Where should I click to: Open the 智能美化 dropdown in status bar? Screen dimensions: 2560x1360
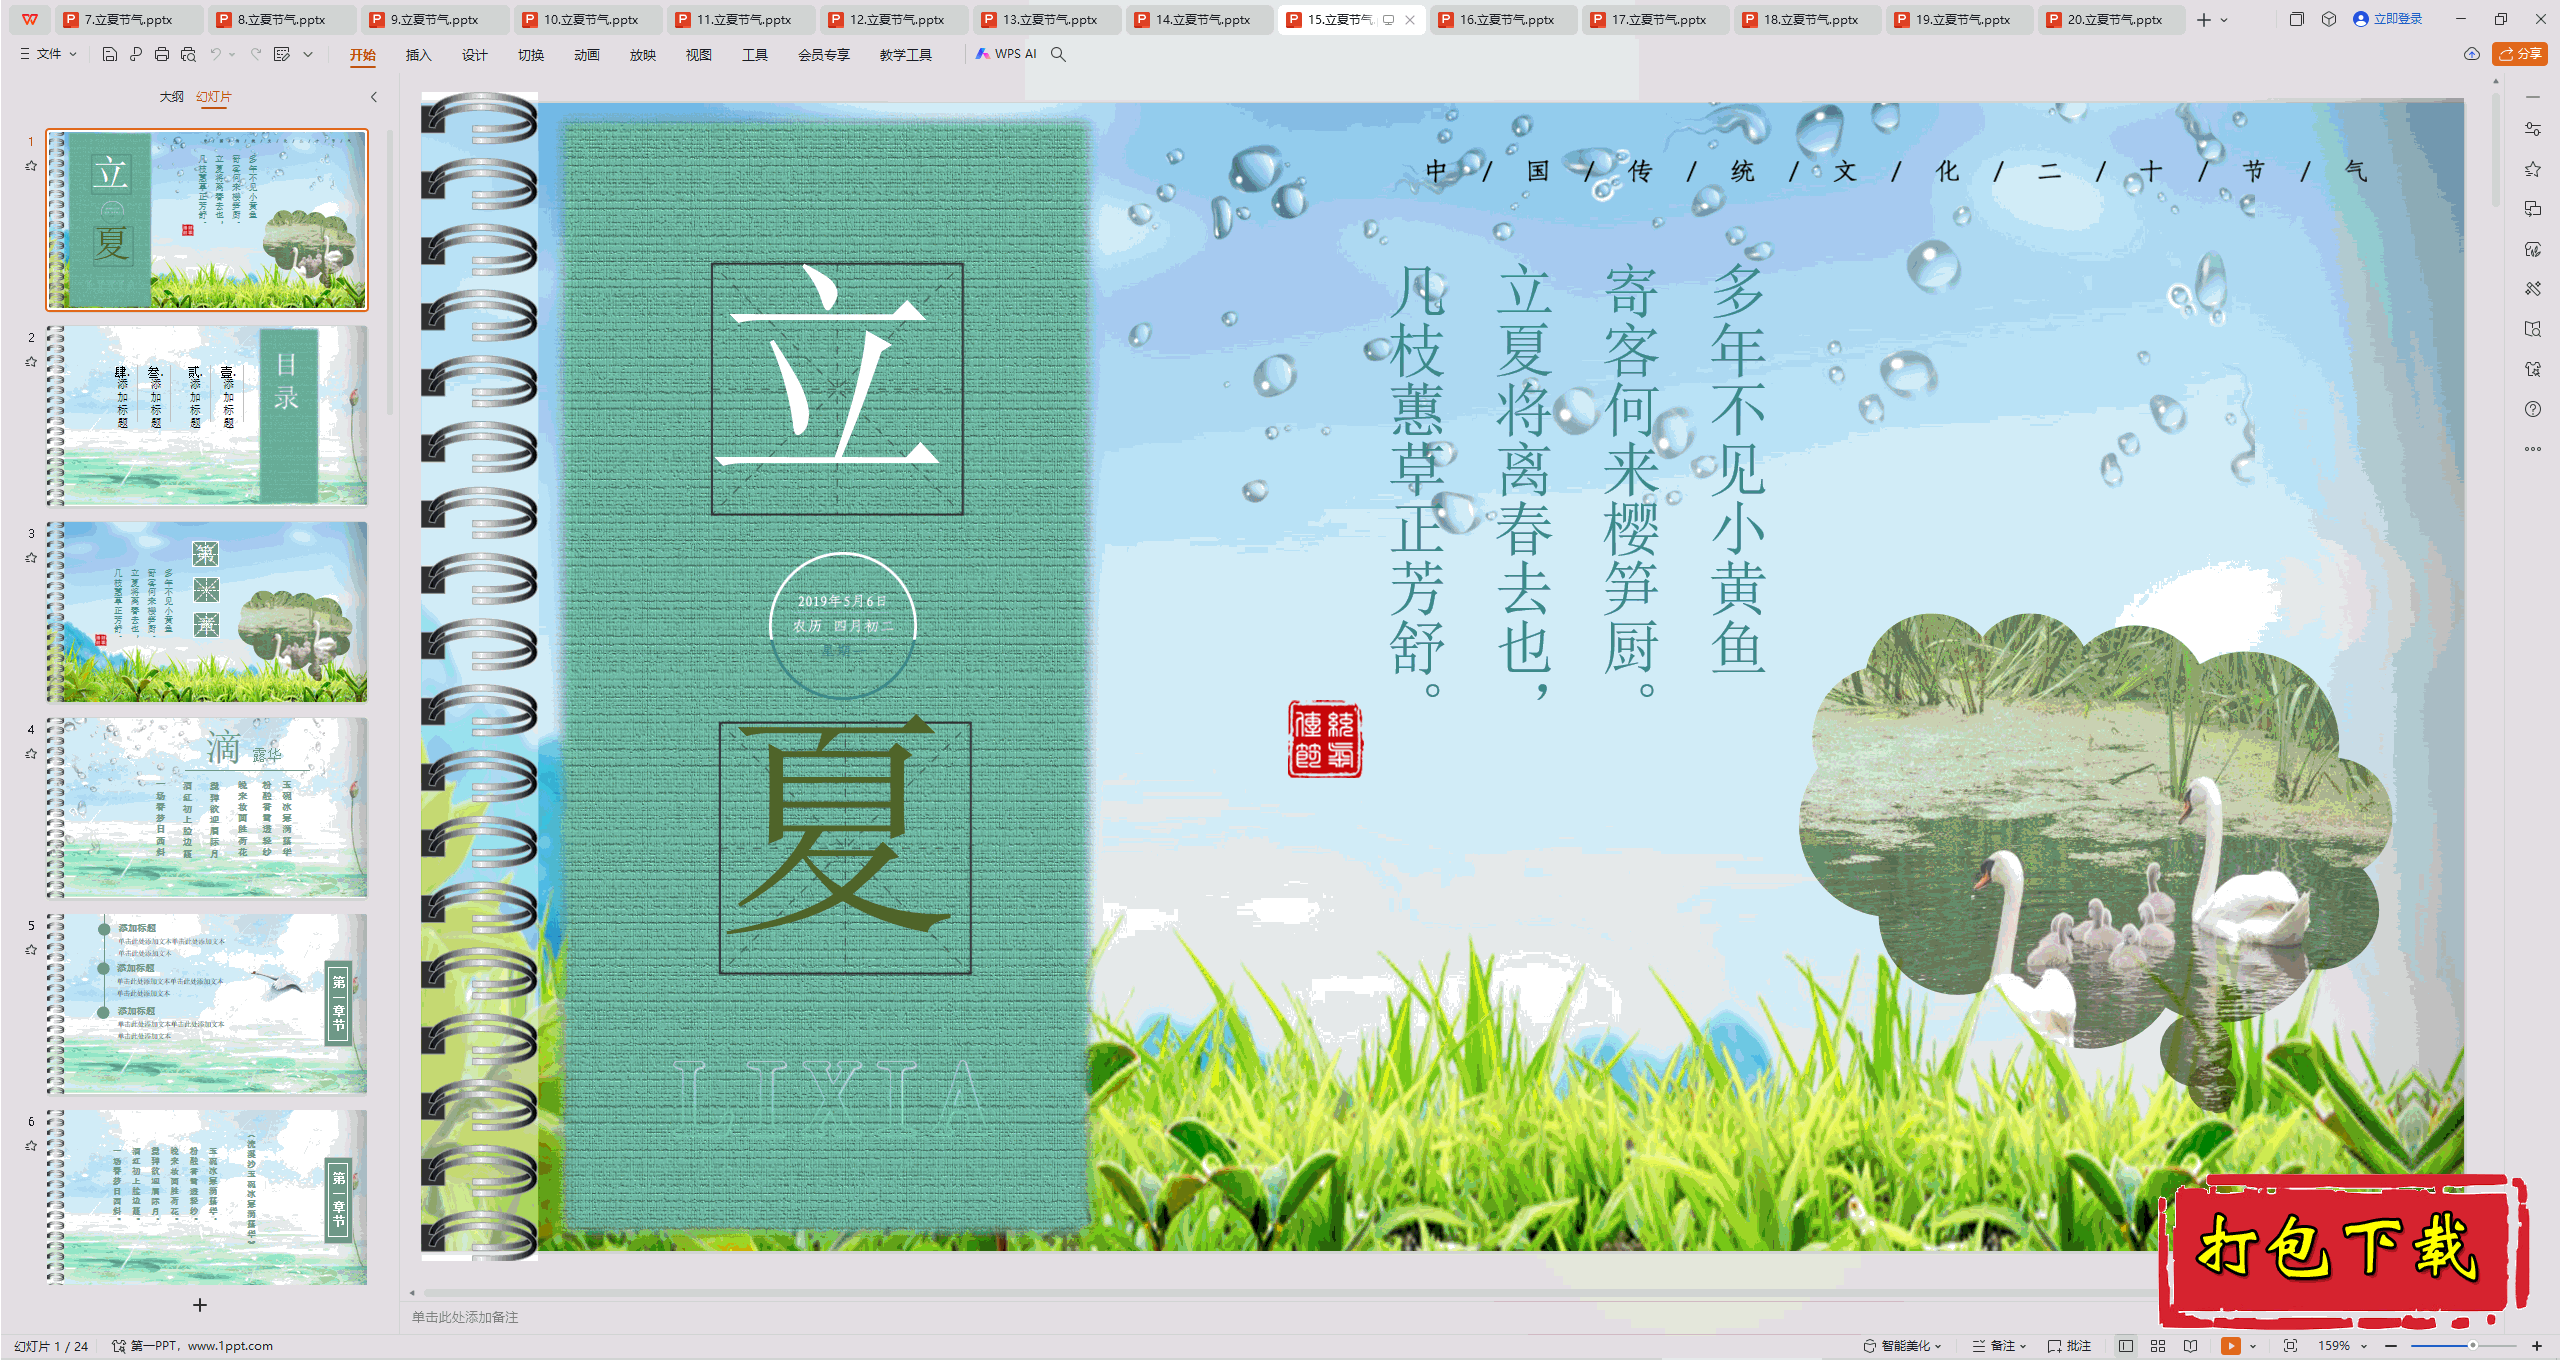tap(1902, 1346)
